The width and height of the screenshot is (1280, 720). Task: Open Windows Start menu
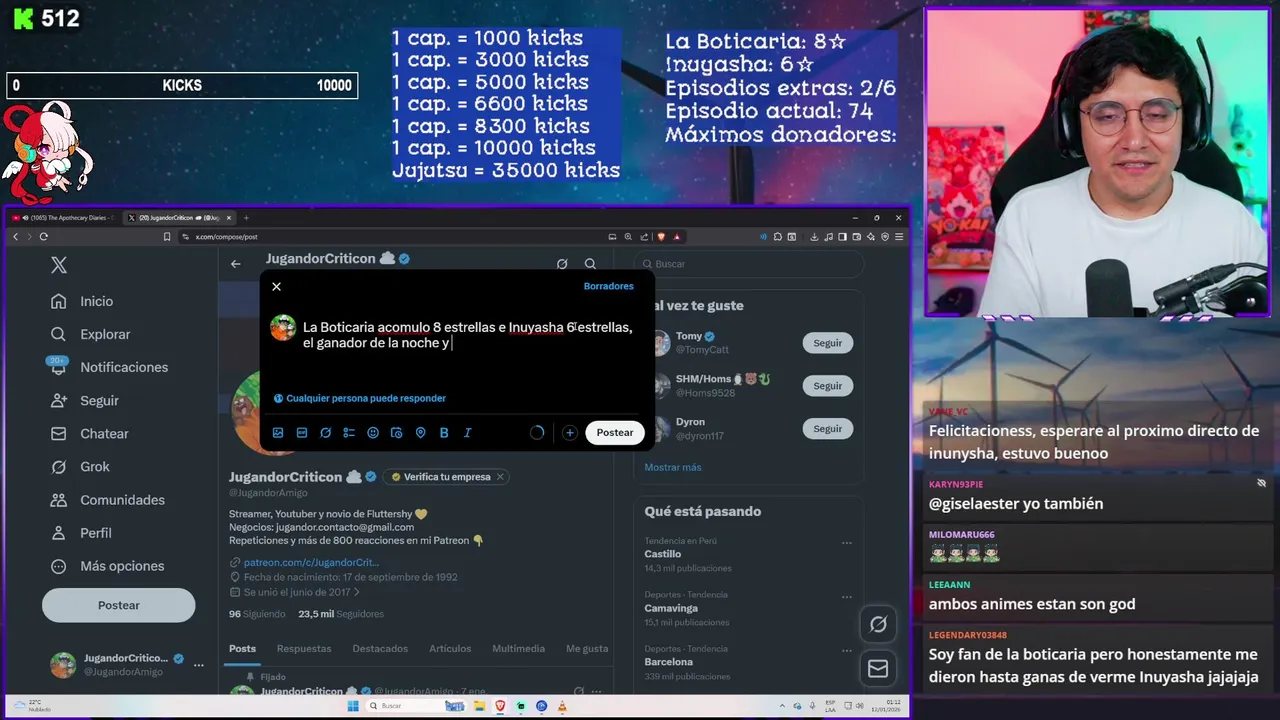(x=353, y=706)
